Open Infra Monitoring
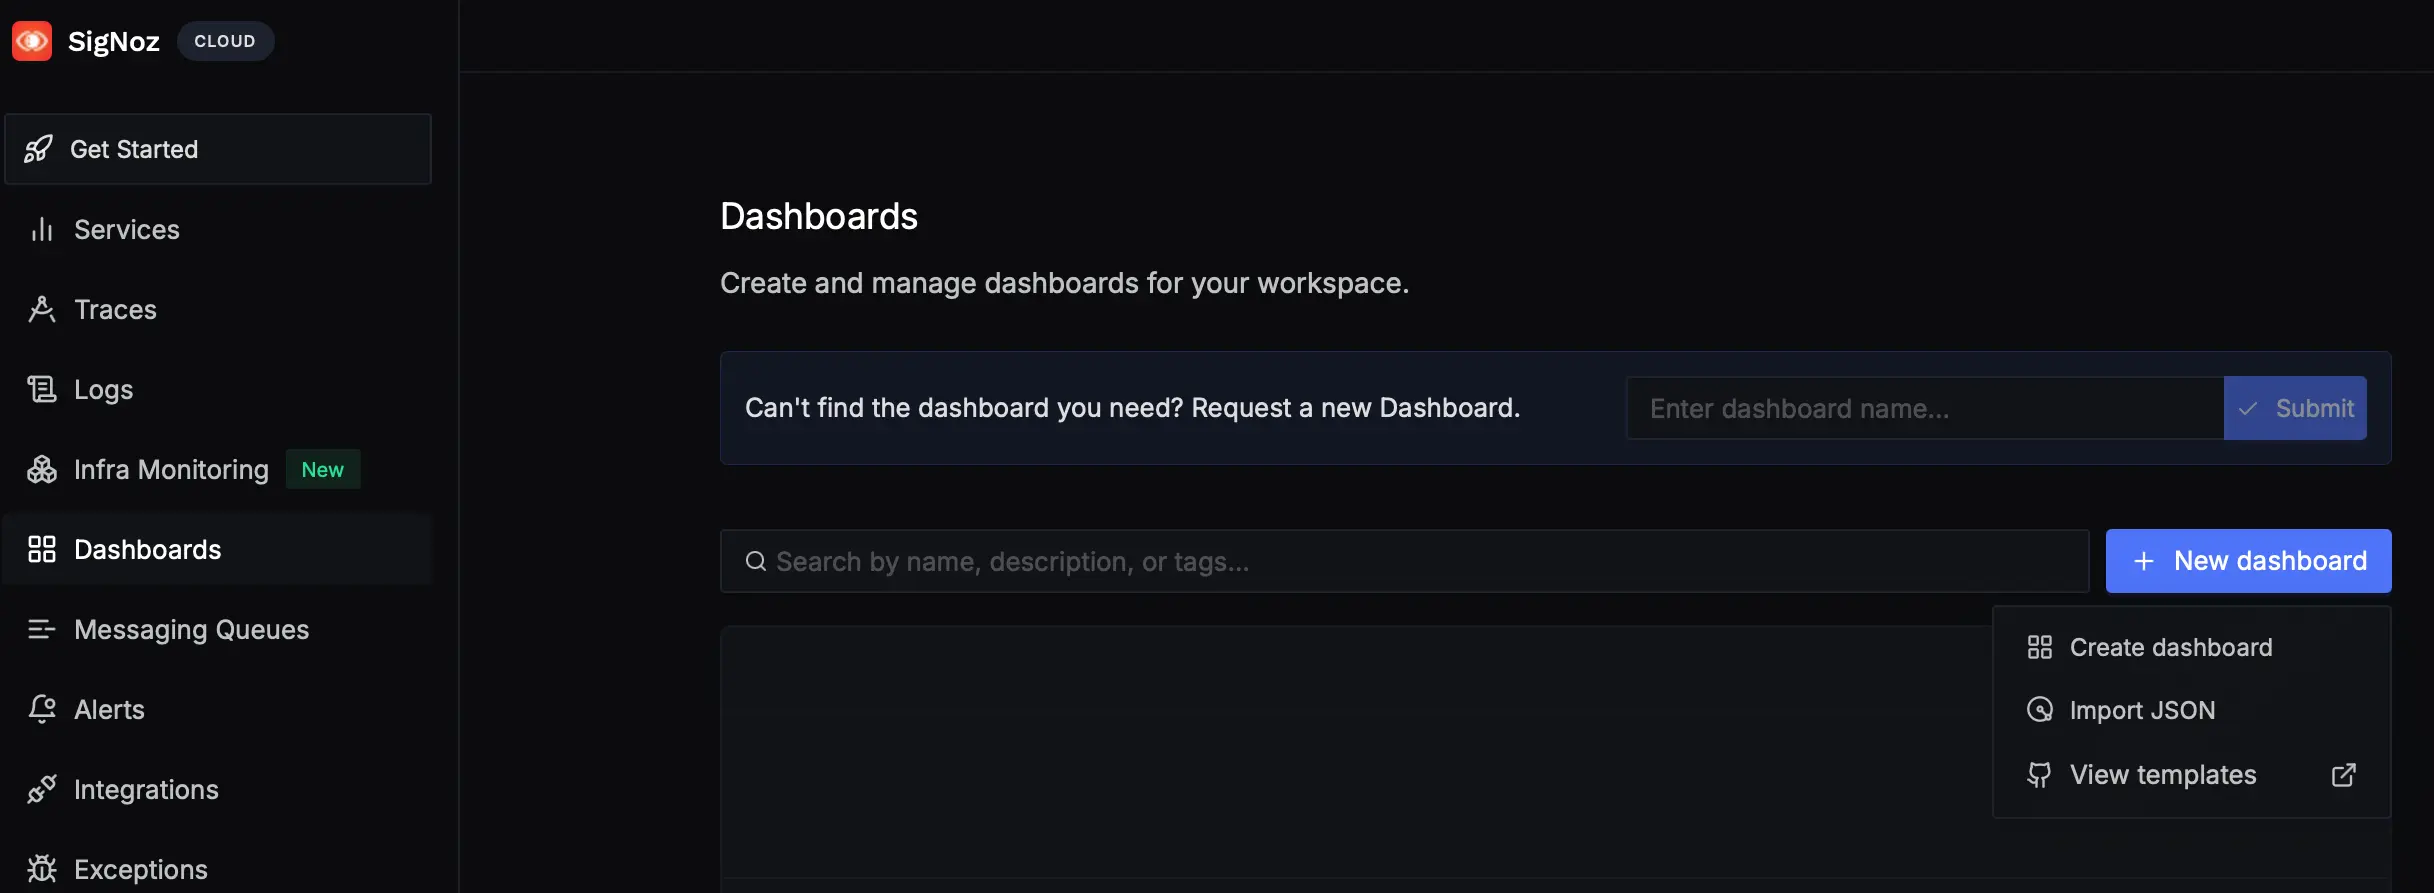The height and width of the screenshot is (893, 2434). 218,469
